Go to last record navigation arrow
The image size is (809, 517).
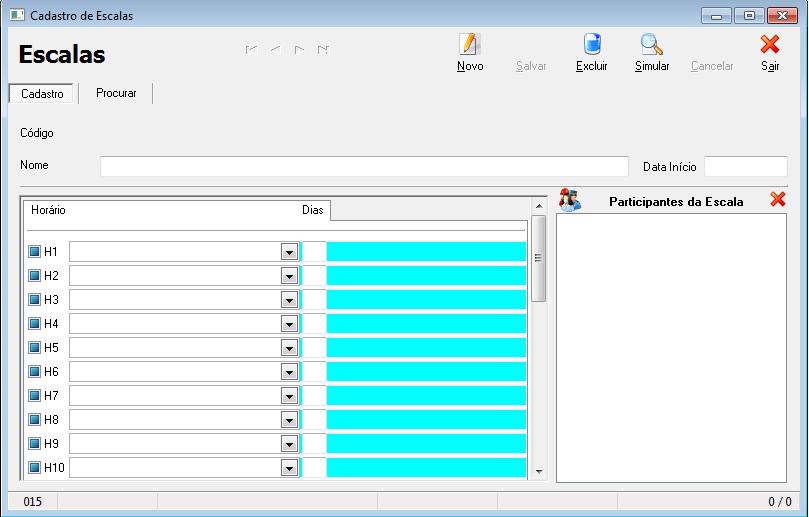(x=323, y=49)
